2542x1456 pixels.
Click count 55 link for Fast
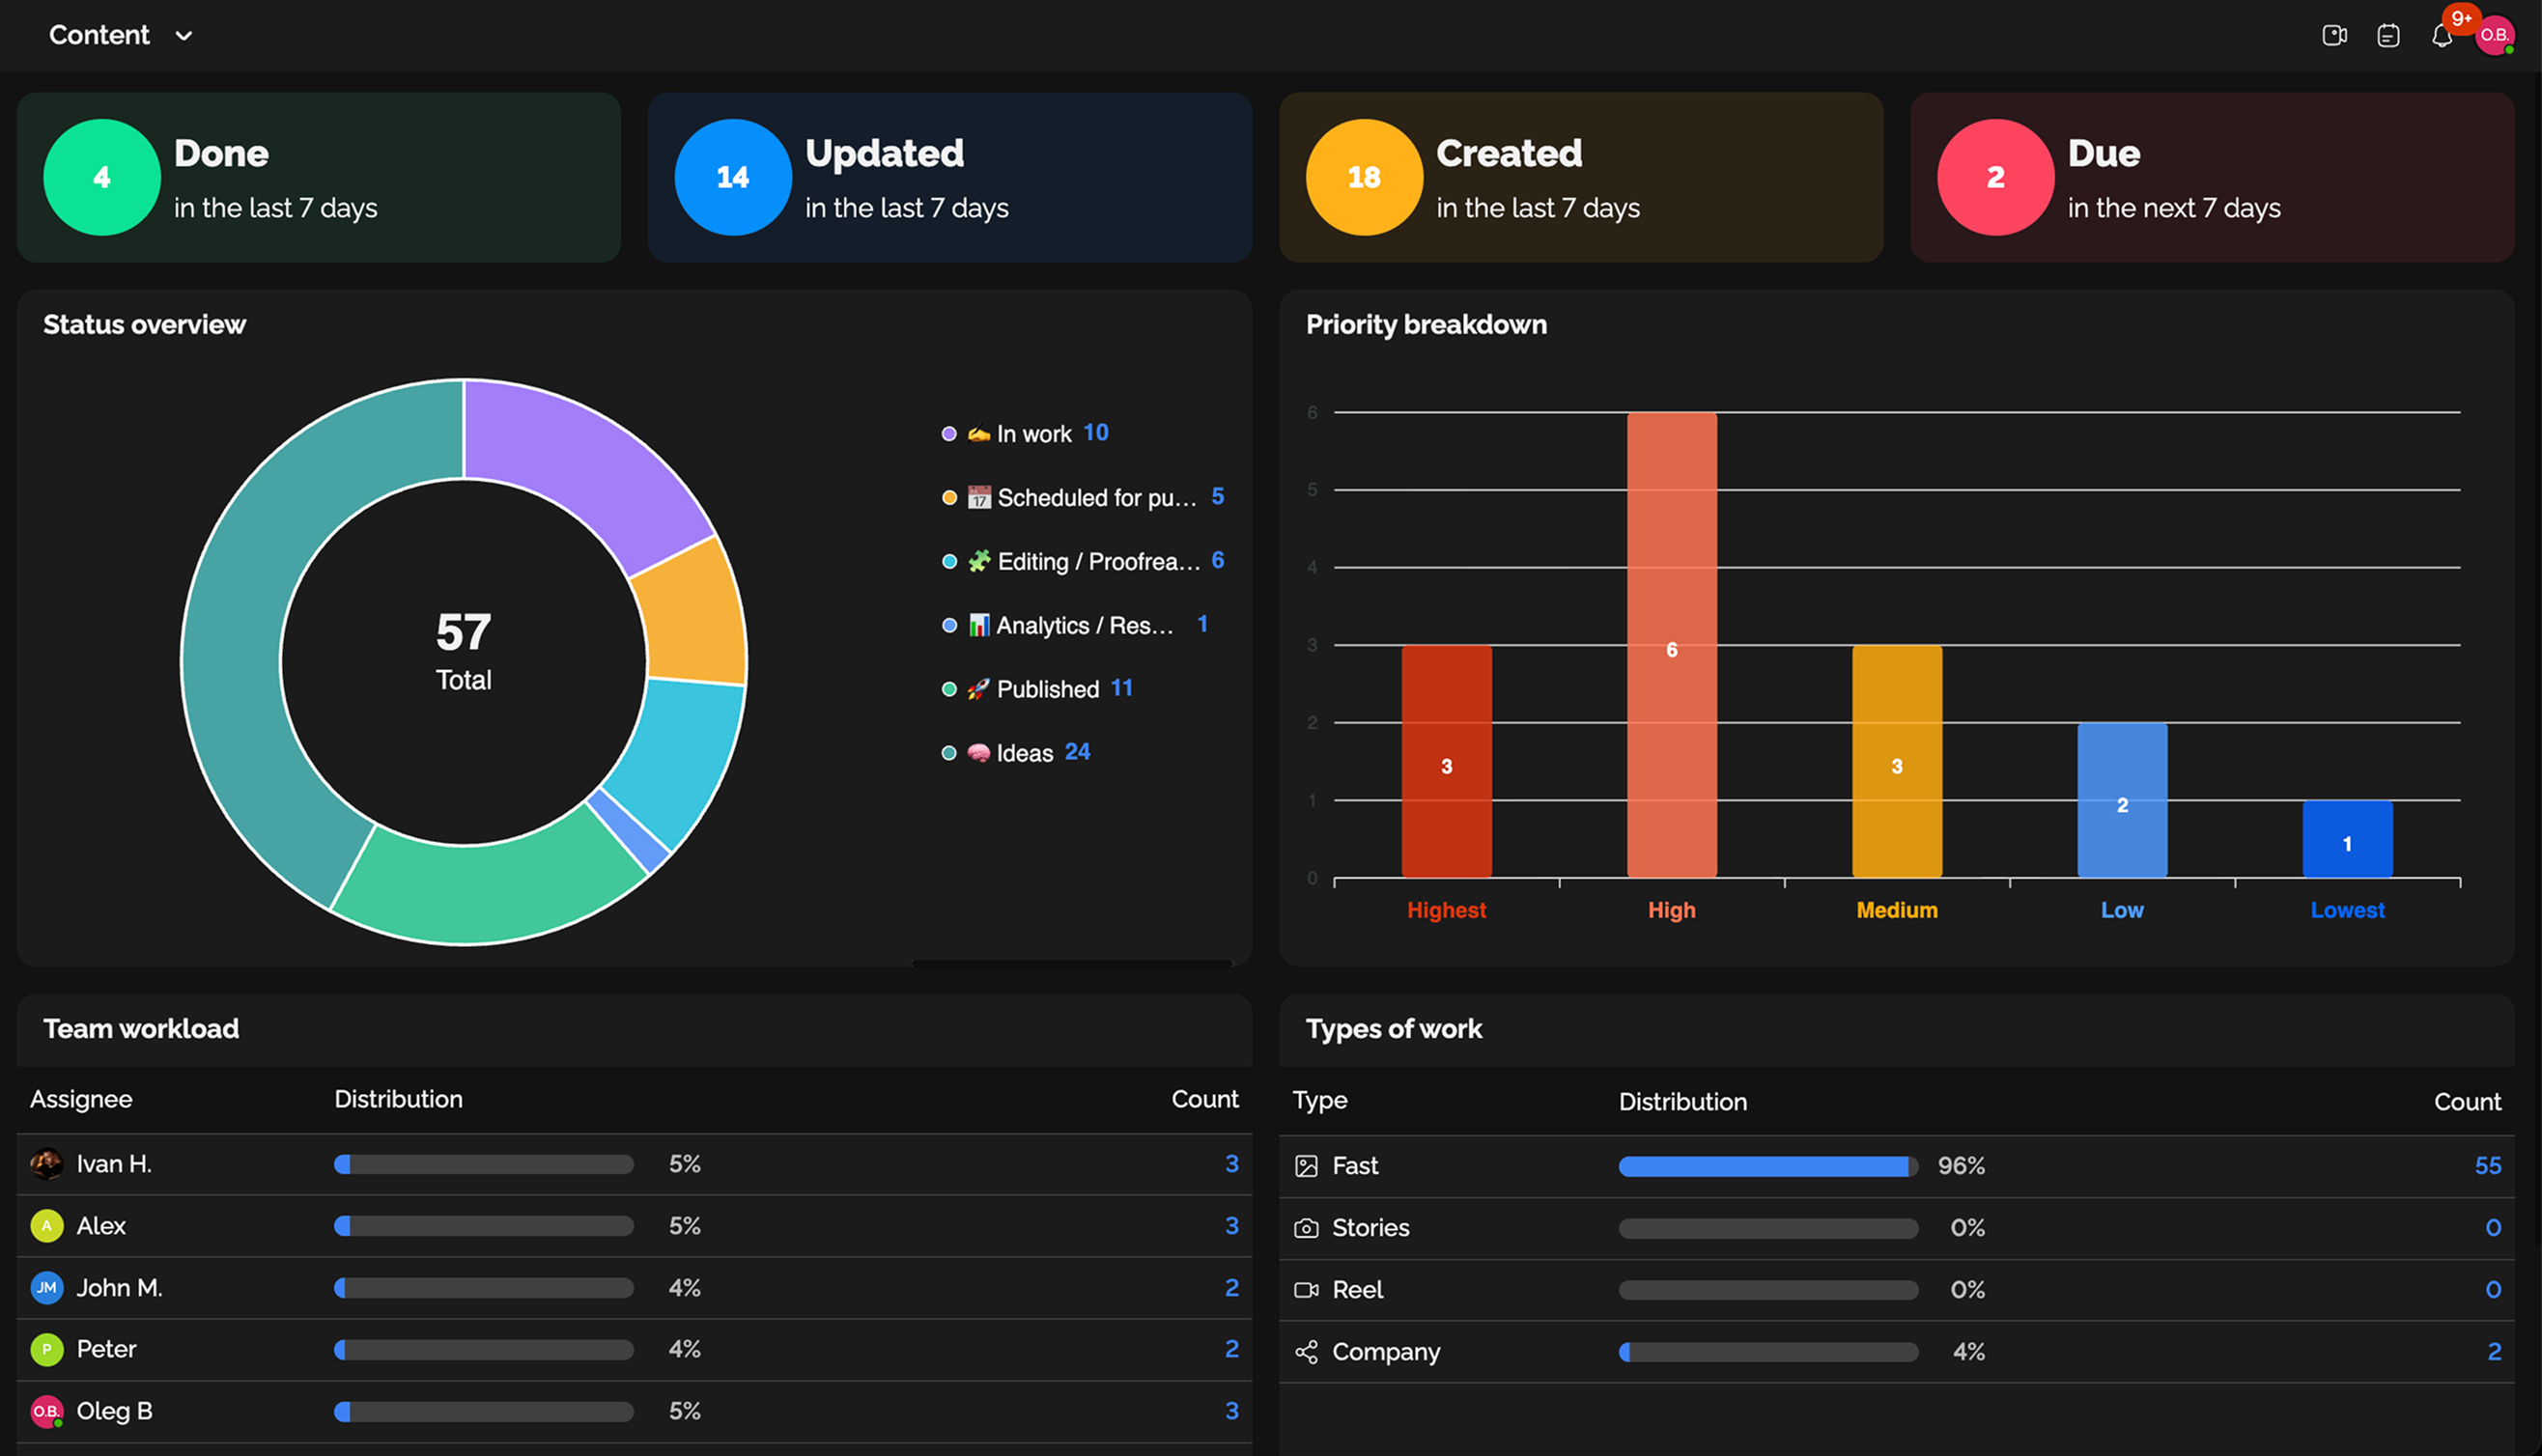click(x=2487, y=1166)
